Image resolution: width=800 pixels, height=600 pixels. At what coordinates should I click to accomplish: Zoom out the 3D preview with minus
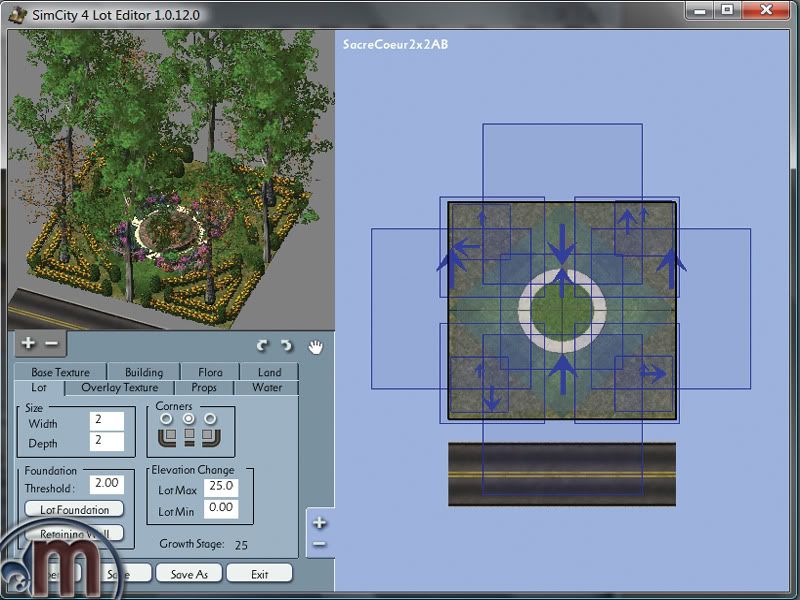tap(52, 343)
